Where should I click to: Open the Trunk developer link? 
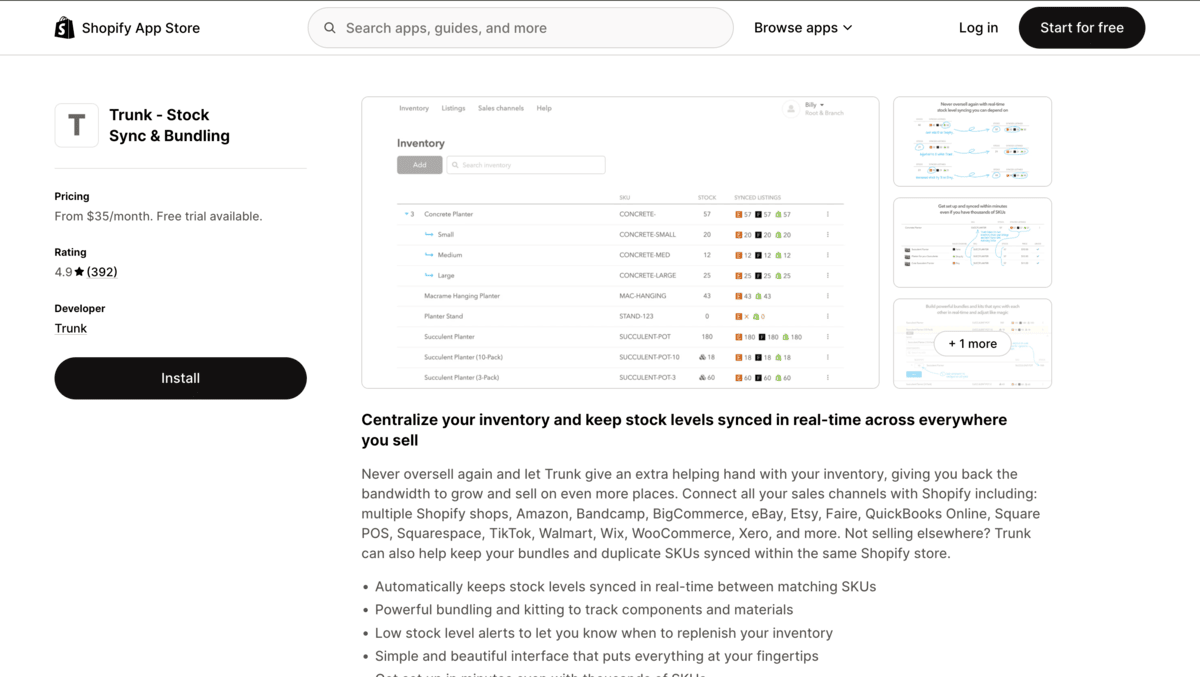(x=71, y=328)
